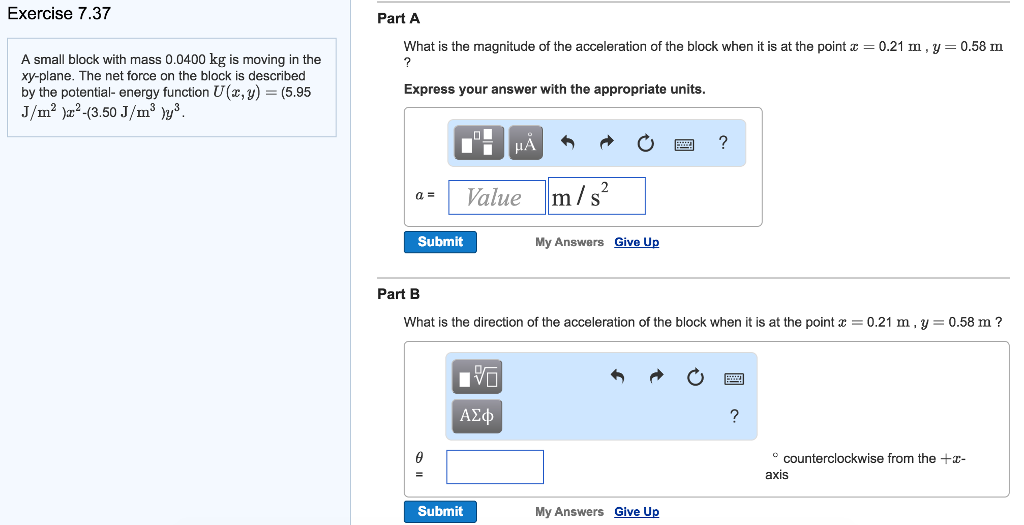Open math templates radical icon in Part B
Image resolution: width=1024 pixels, height=525 pixels.
click(x=478, y=377)
